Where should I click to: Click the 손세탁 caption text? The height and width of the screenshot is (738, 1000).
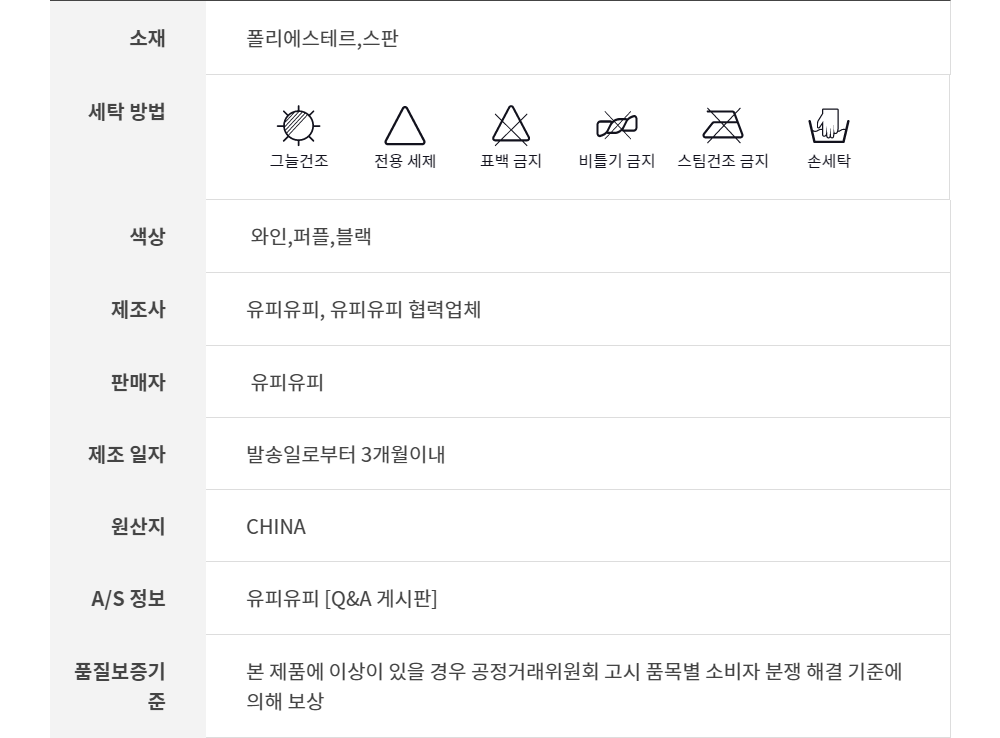(828, 161)
